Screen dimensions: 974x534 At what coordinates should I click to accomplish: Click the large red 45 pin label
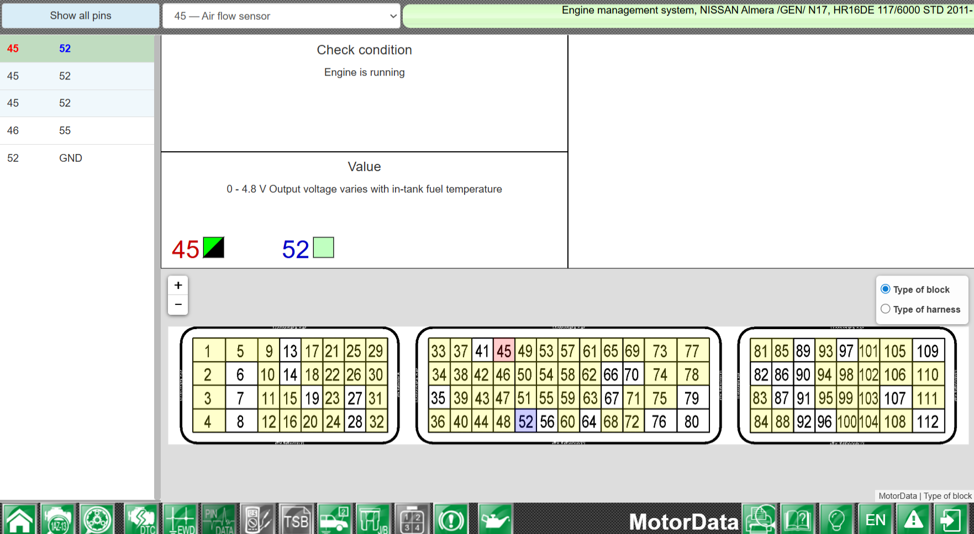(185, 250)
